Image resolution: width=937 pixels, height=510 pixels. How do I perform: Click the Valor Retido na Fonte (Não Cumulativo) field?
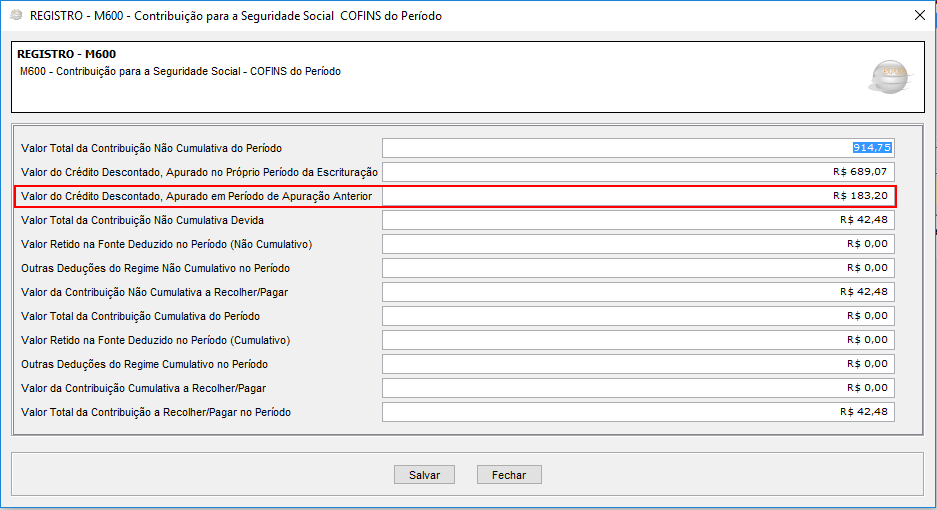click(x=638, y=244)
